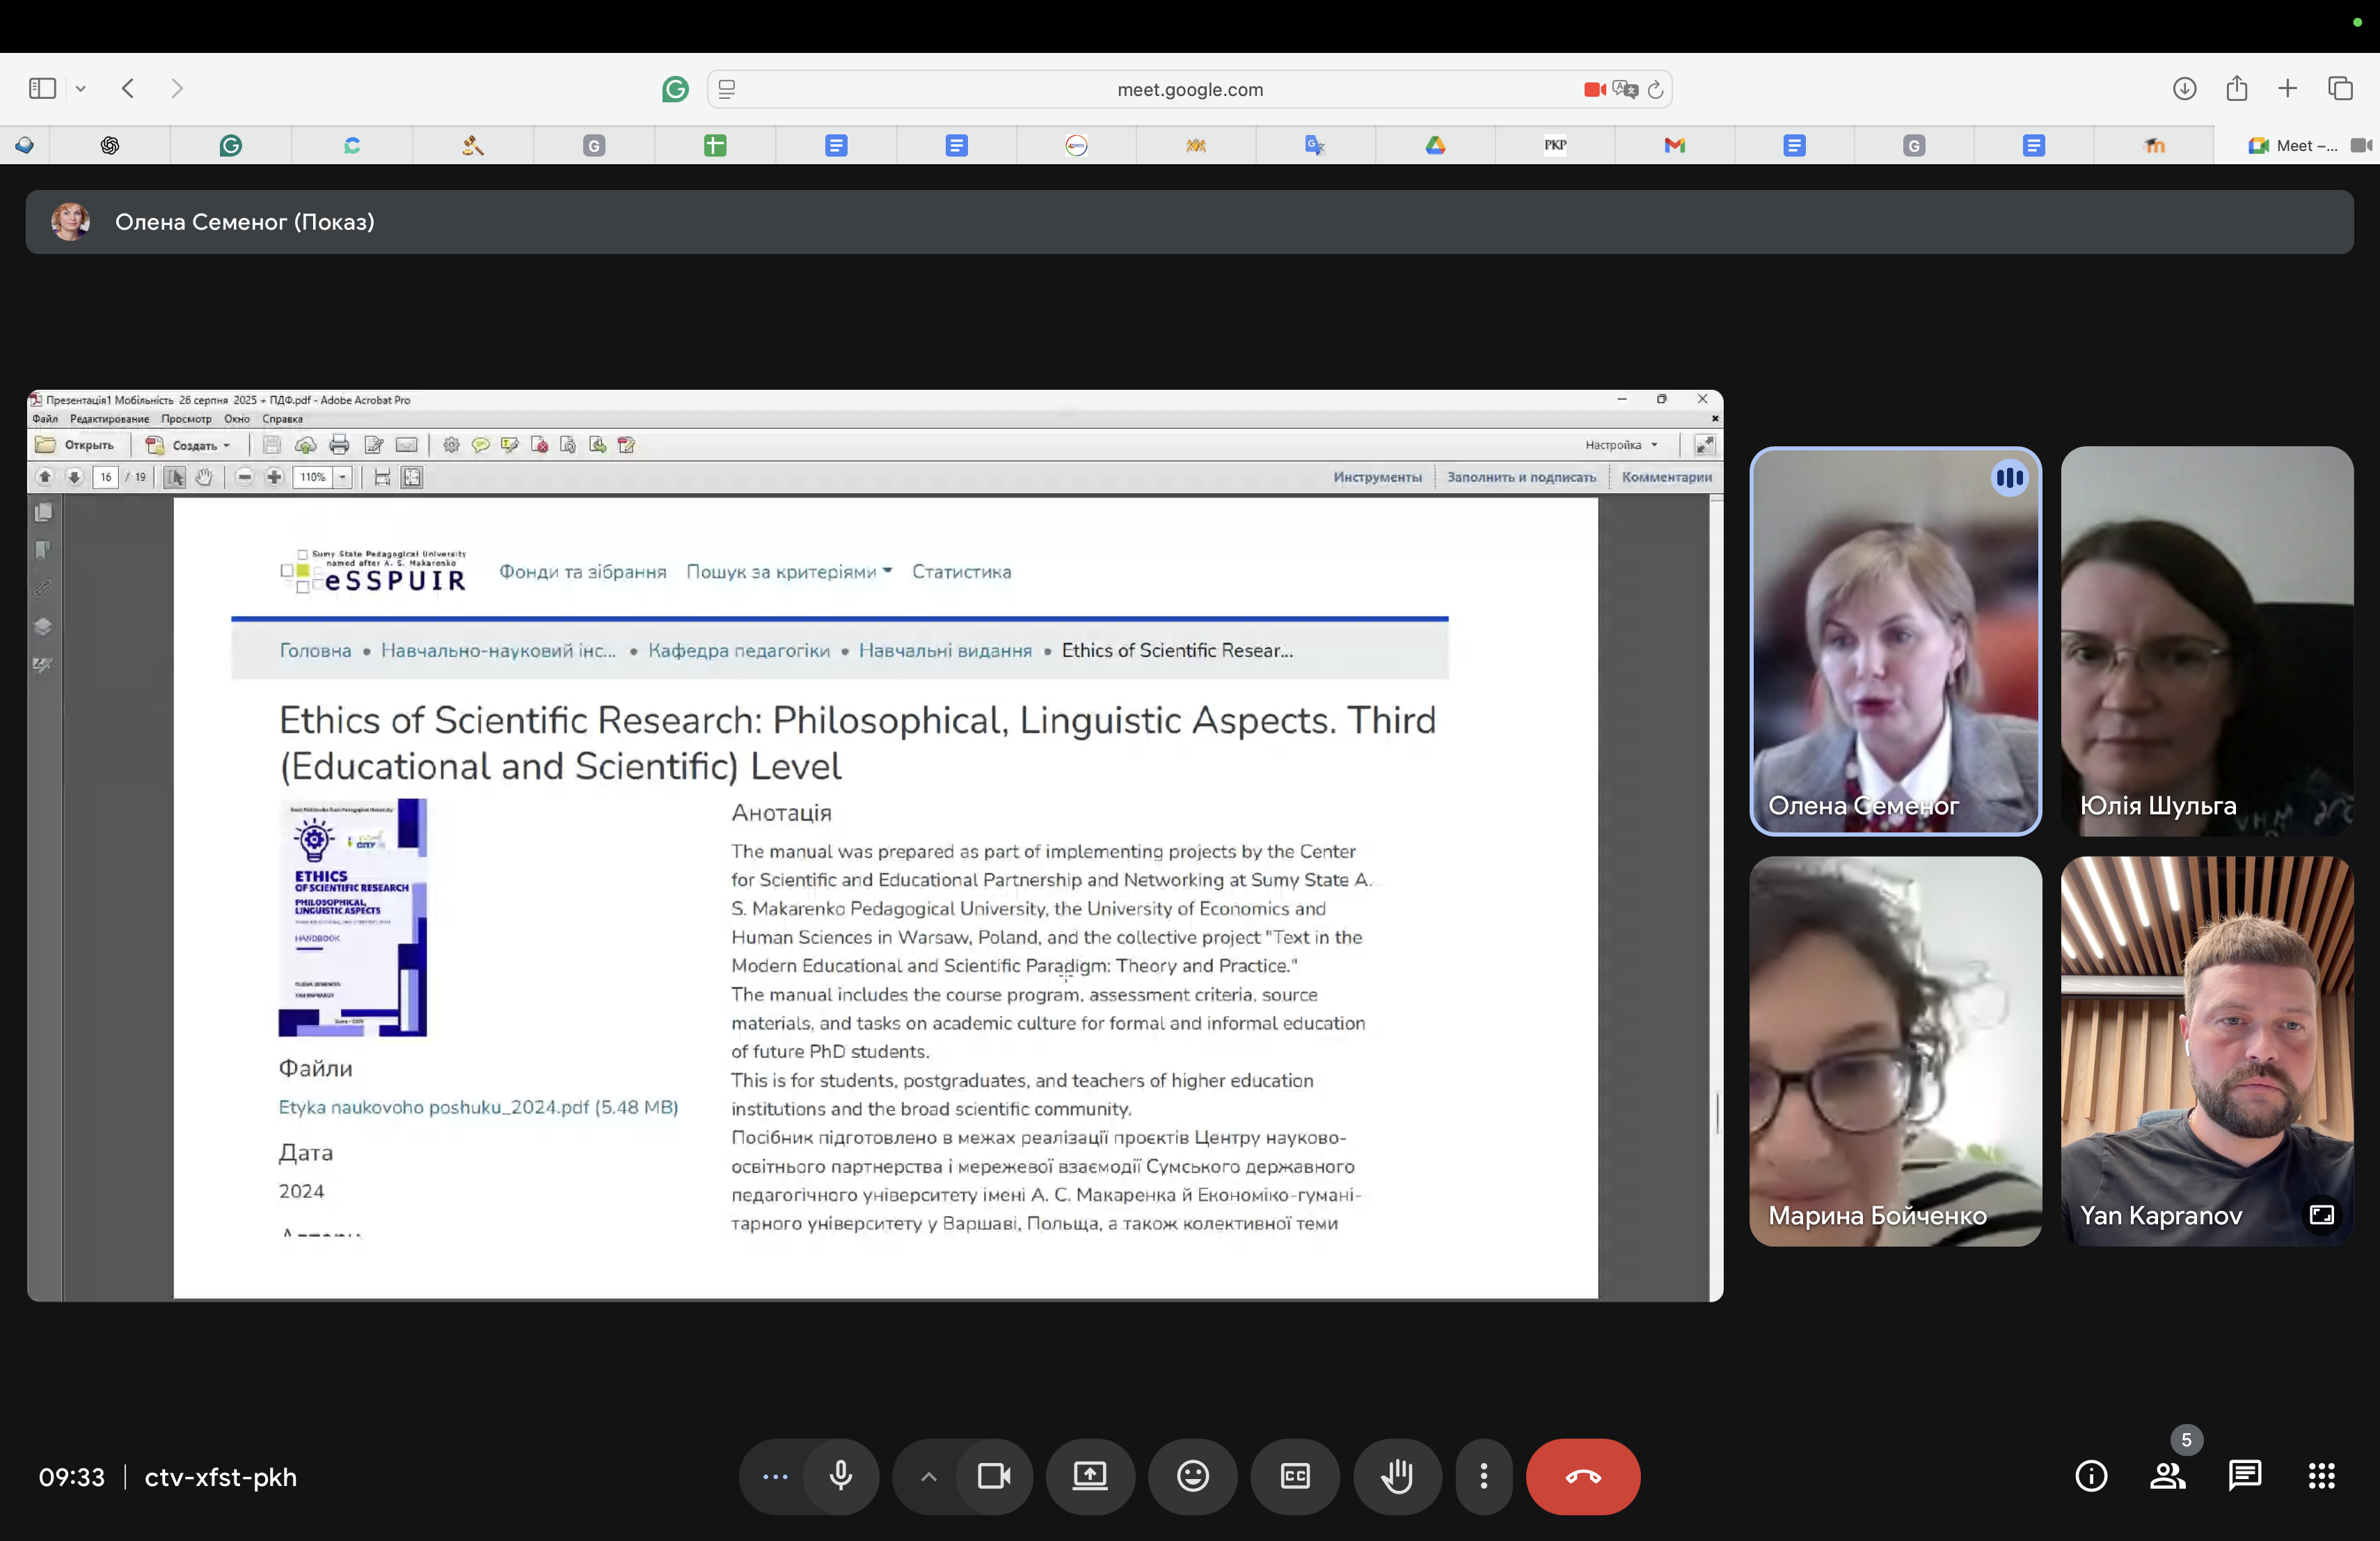The height and width of the screenshot is (1541, 2380).
Task: Click the email icon in shared Acrobat toolbar
Action: [406, 445]
